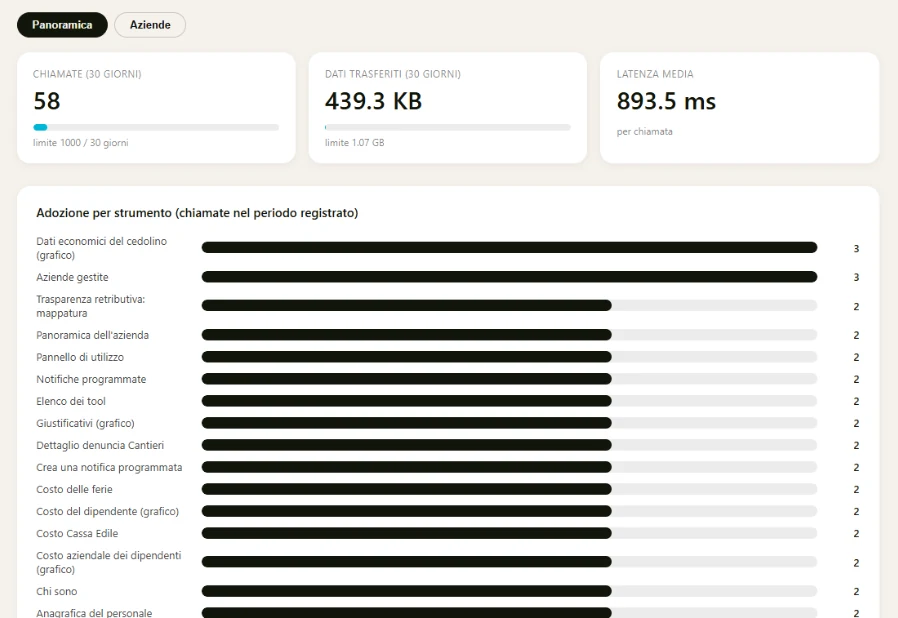
Task: Click the Giustificativi (grafico) usage bar
Action: click(x=509, y=423)
